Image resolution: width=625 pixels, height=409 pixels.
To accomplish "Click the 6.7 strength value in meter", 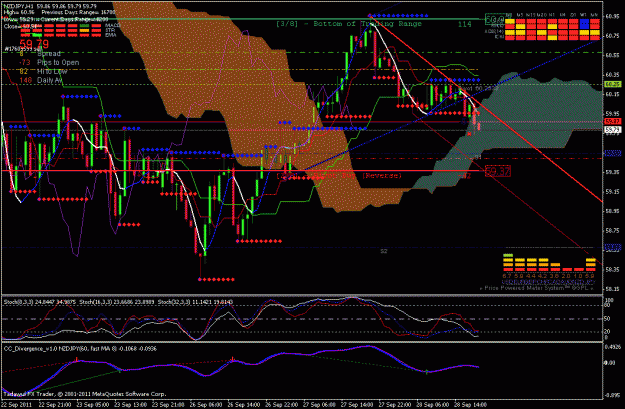I will click(507, 275).
